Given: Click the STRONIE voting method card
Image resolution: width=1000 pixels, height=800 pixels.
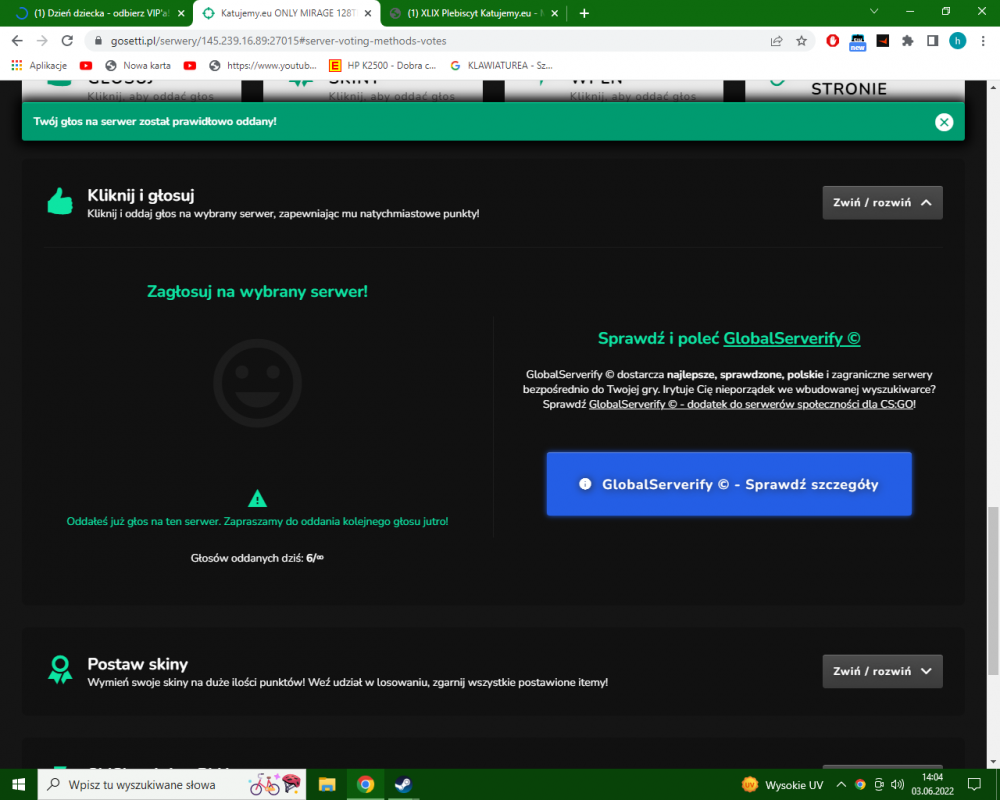Looking at the screenshot, I should [855, 89].
